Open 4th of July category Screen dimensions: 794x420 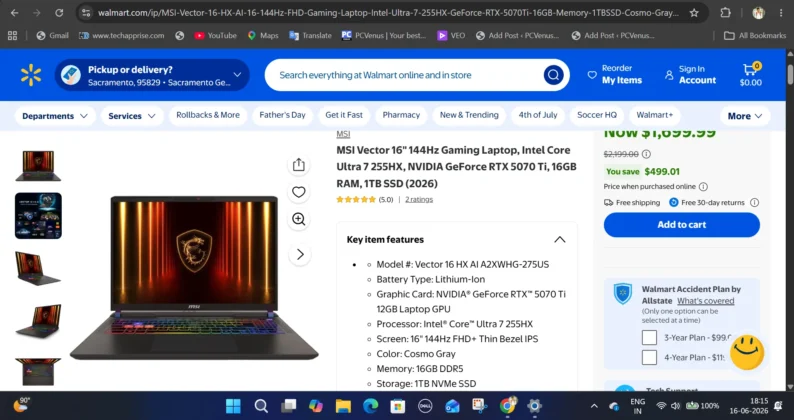538,115
